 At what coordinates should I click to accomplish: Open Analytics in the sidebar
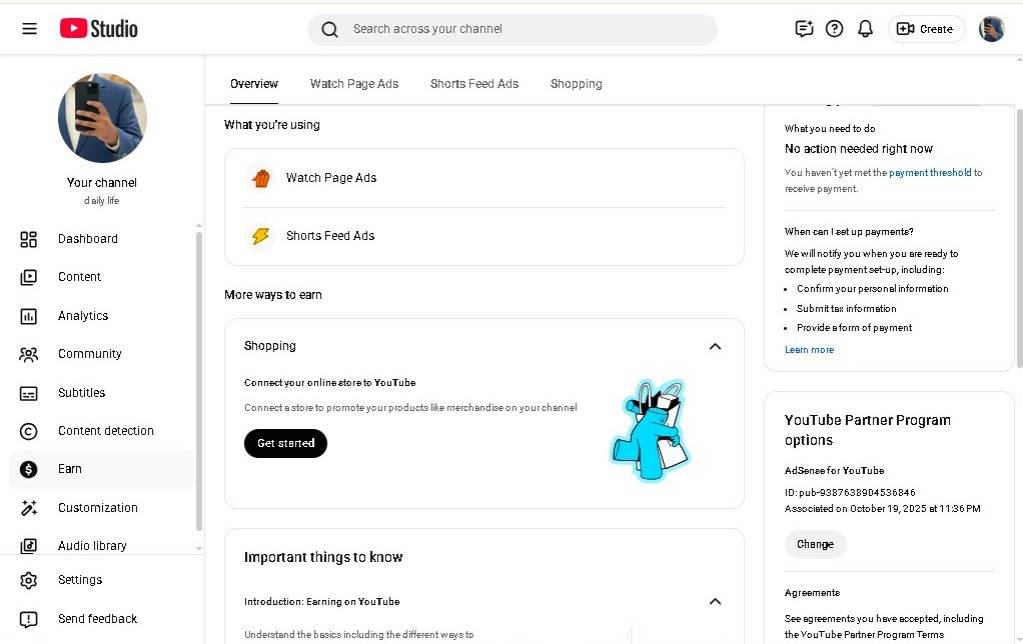(82, 316)
